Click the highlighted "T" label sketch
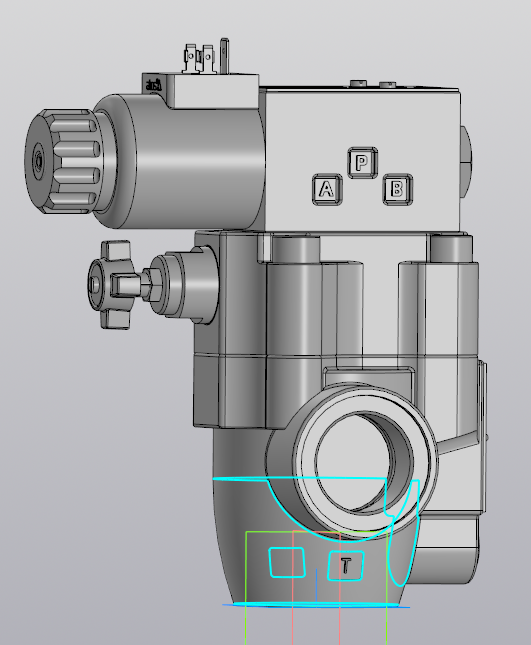 click(346, 566)
